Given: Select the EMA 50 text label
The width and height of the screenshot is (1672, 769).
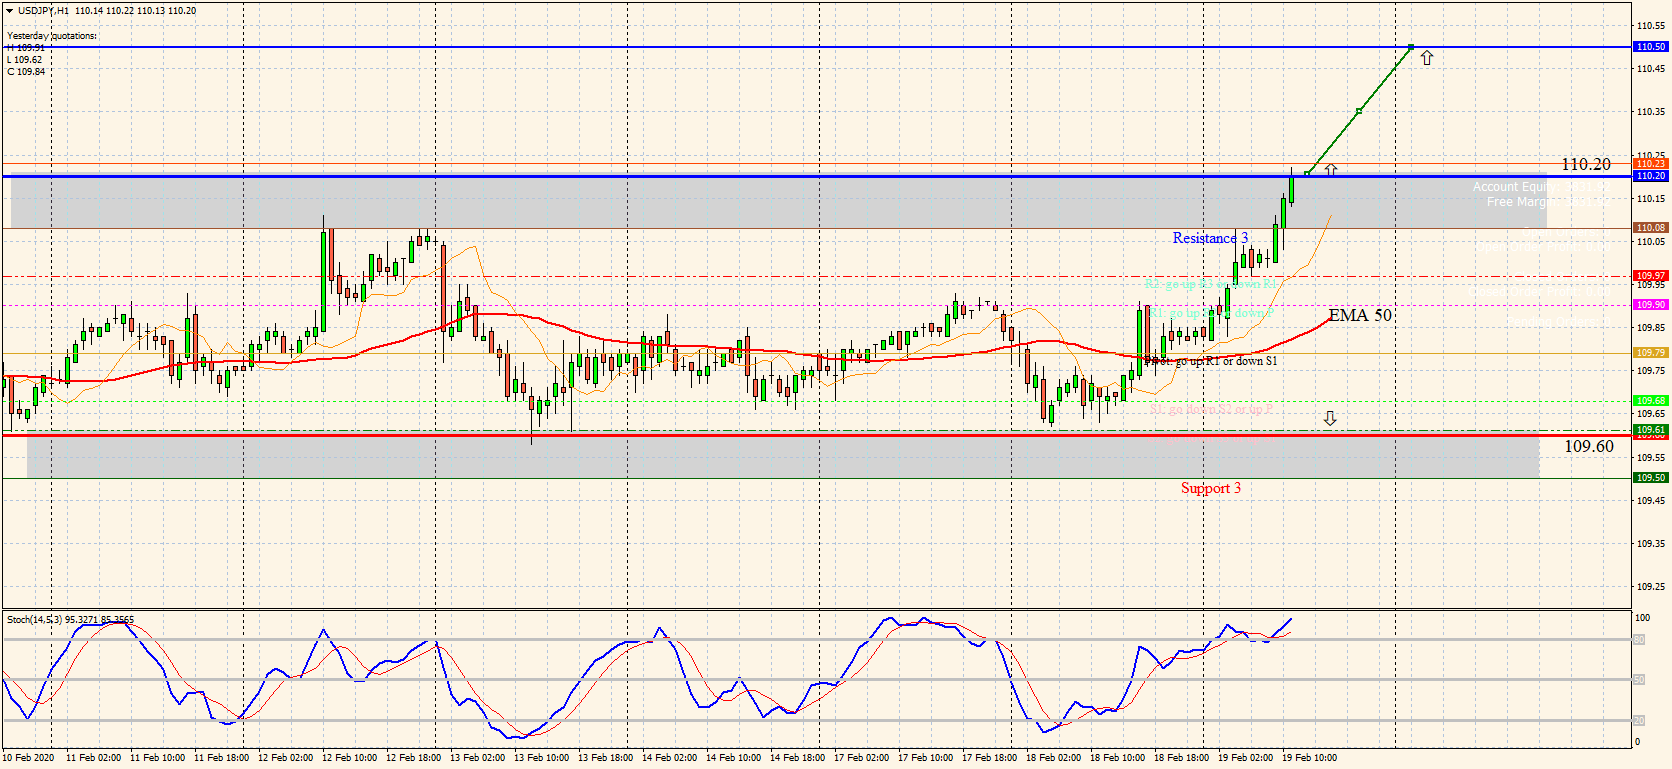Looking at the screenshot, I should pyautogui.click(x=1360, y=315).
